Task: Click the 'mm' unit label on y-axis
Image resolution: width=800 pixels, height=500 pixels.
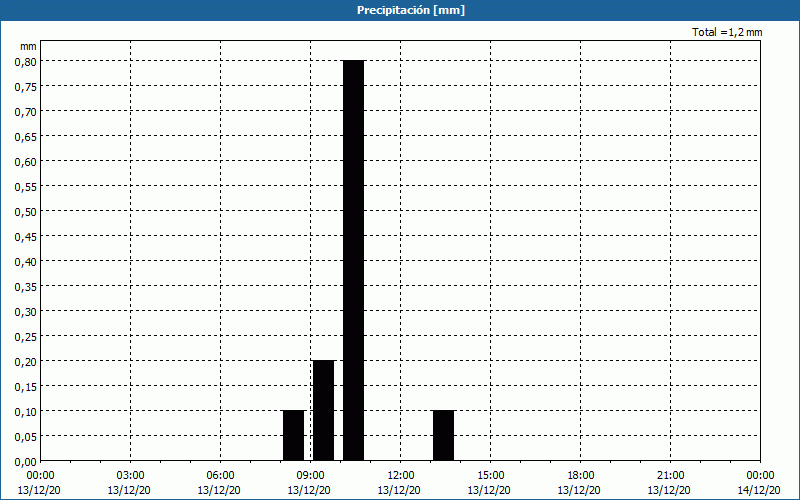Action: (x=28, y=46)
